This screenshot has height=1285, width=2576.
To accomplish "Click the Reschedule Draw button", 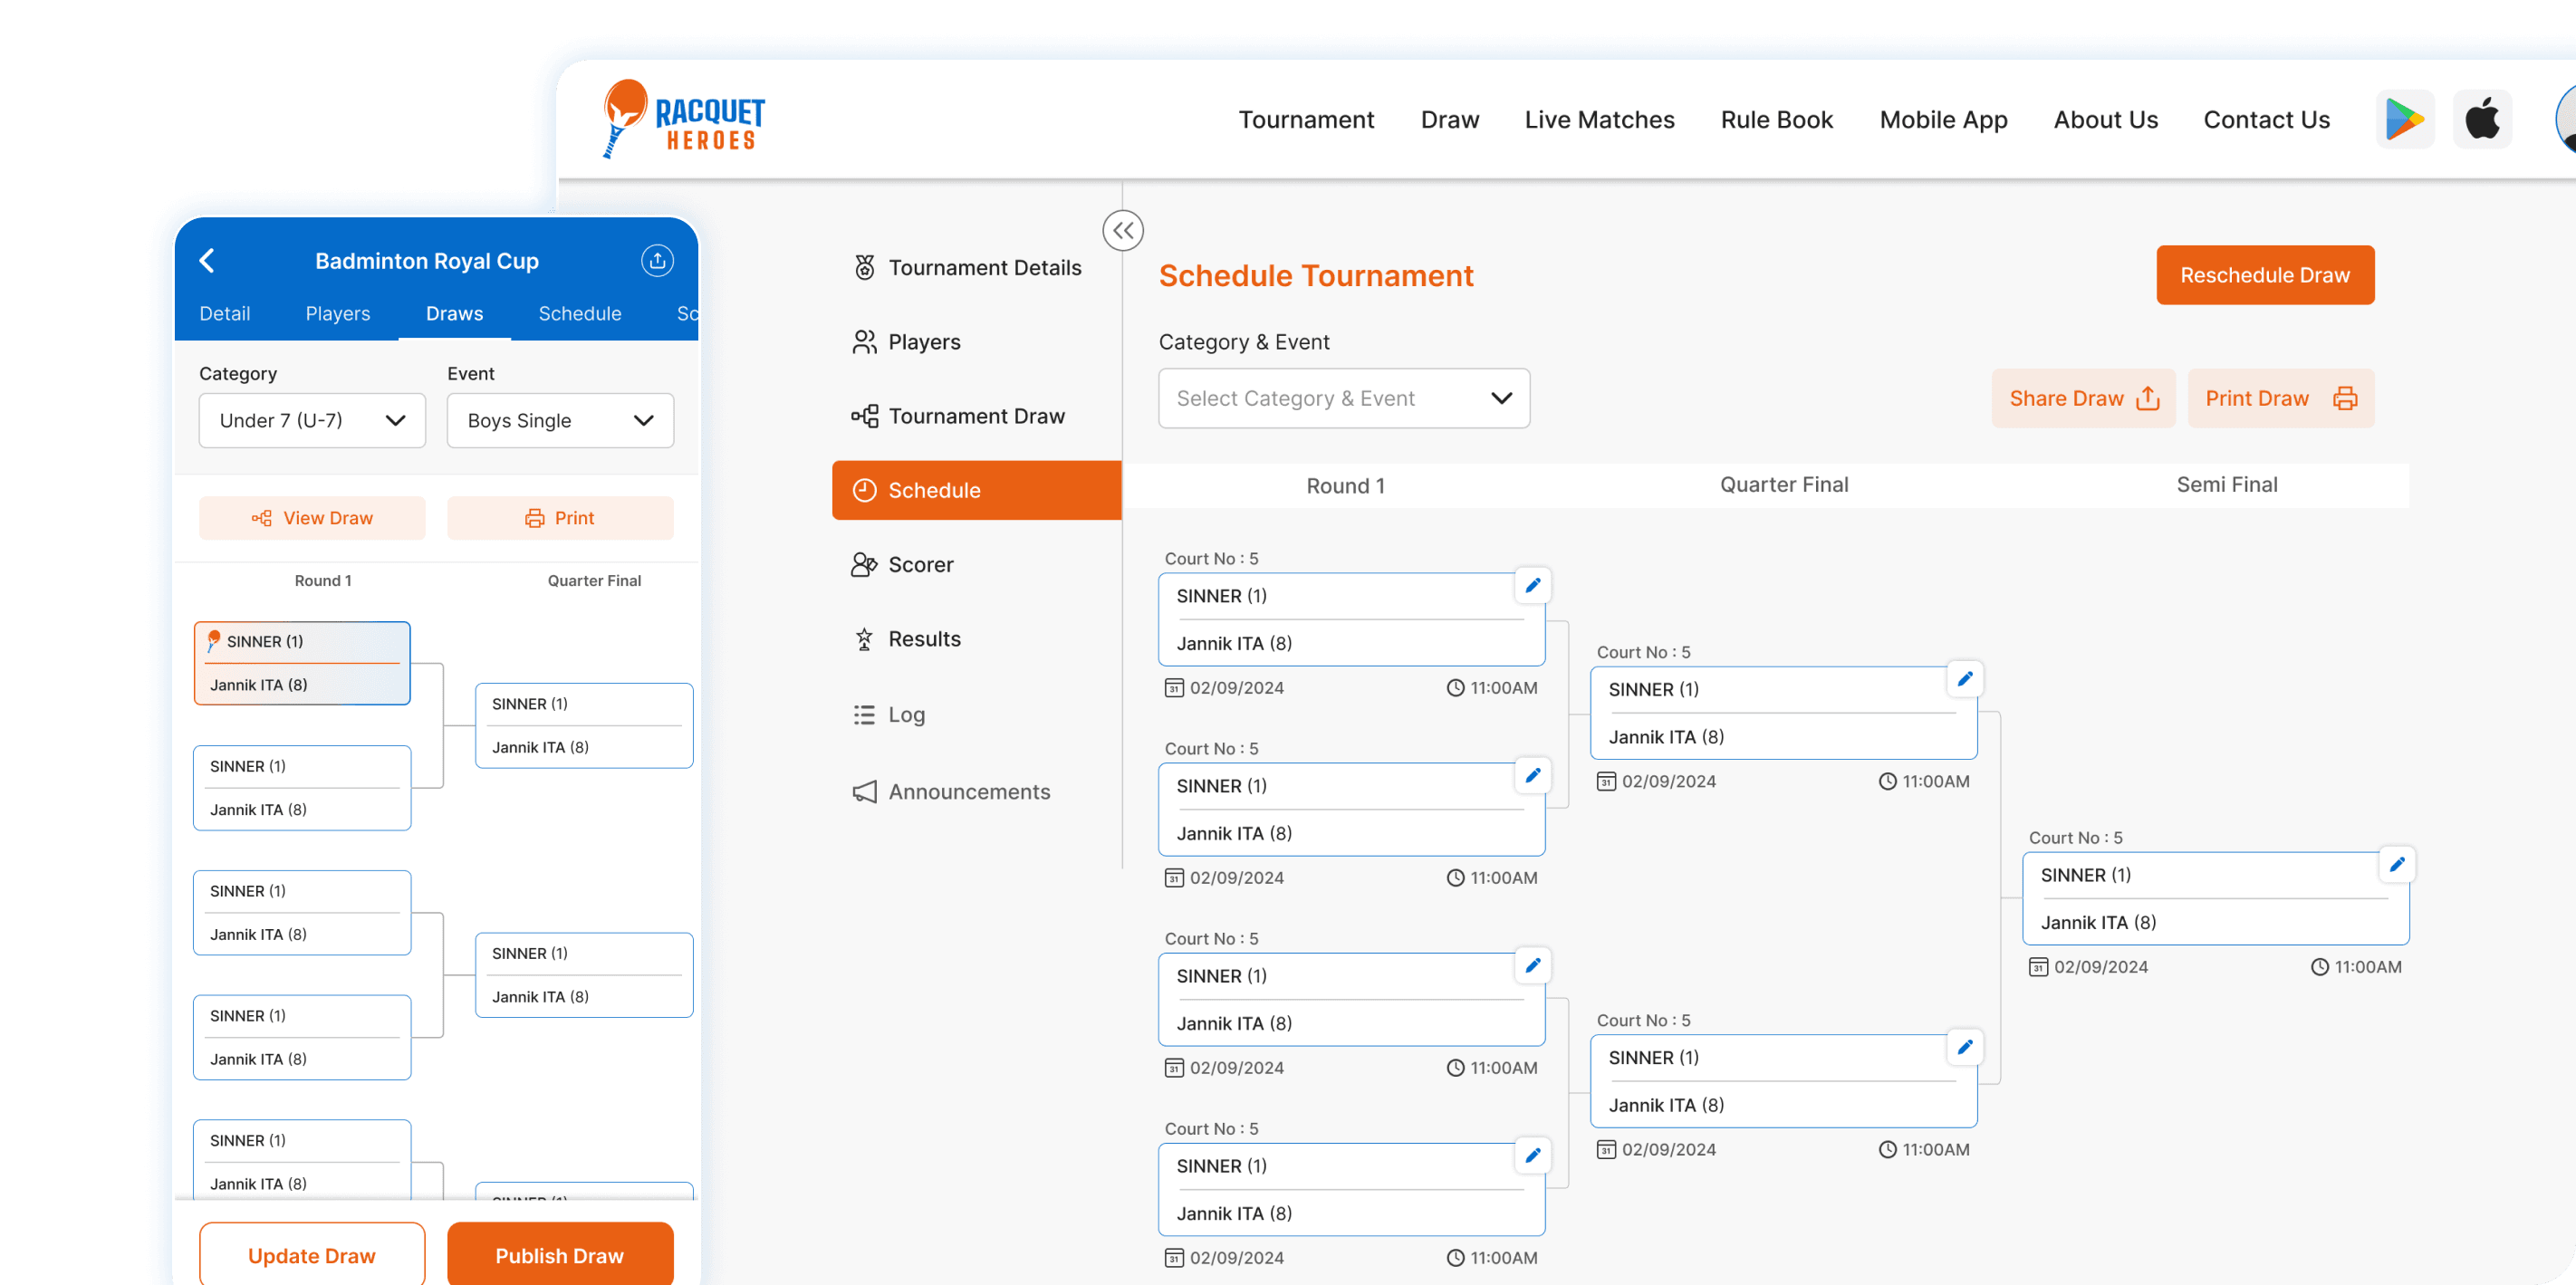I will coord(2264,275).
